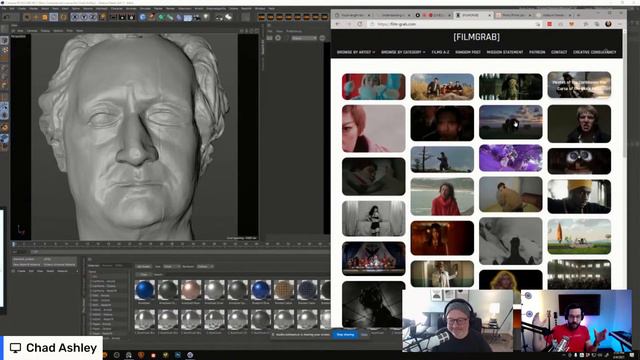Click the blue Cube primitive icon

point(142,17)
